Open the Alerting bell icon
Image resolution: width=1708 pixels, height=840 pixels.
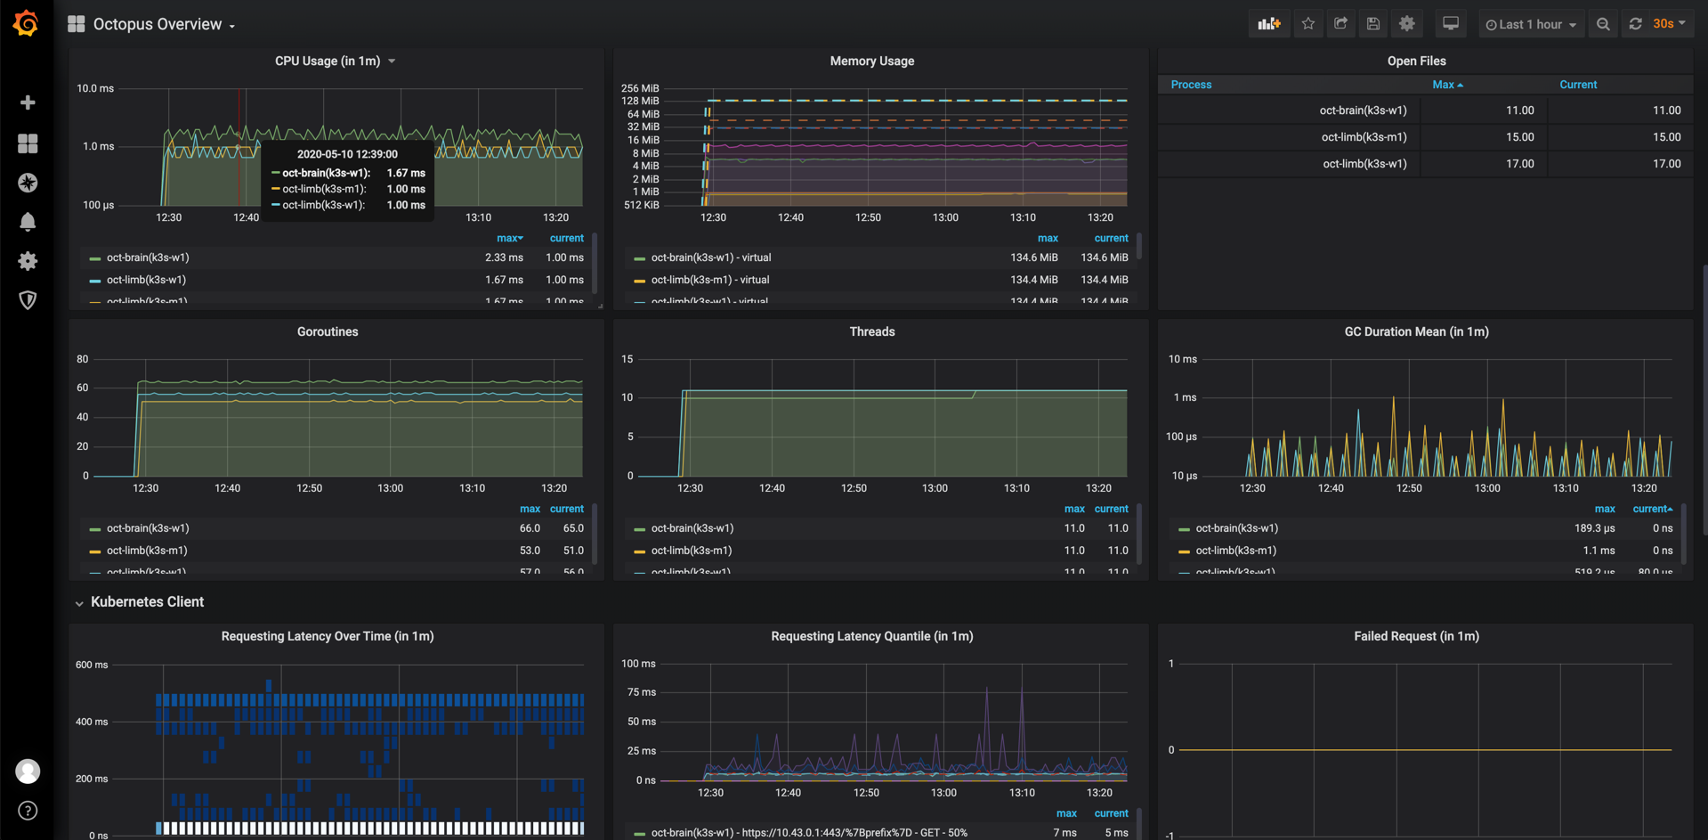tap(28, 222)
